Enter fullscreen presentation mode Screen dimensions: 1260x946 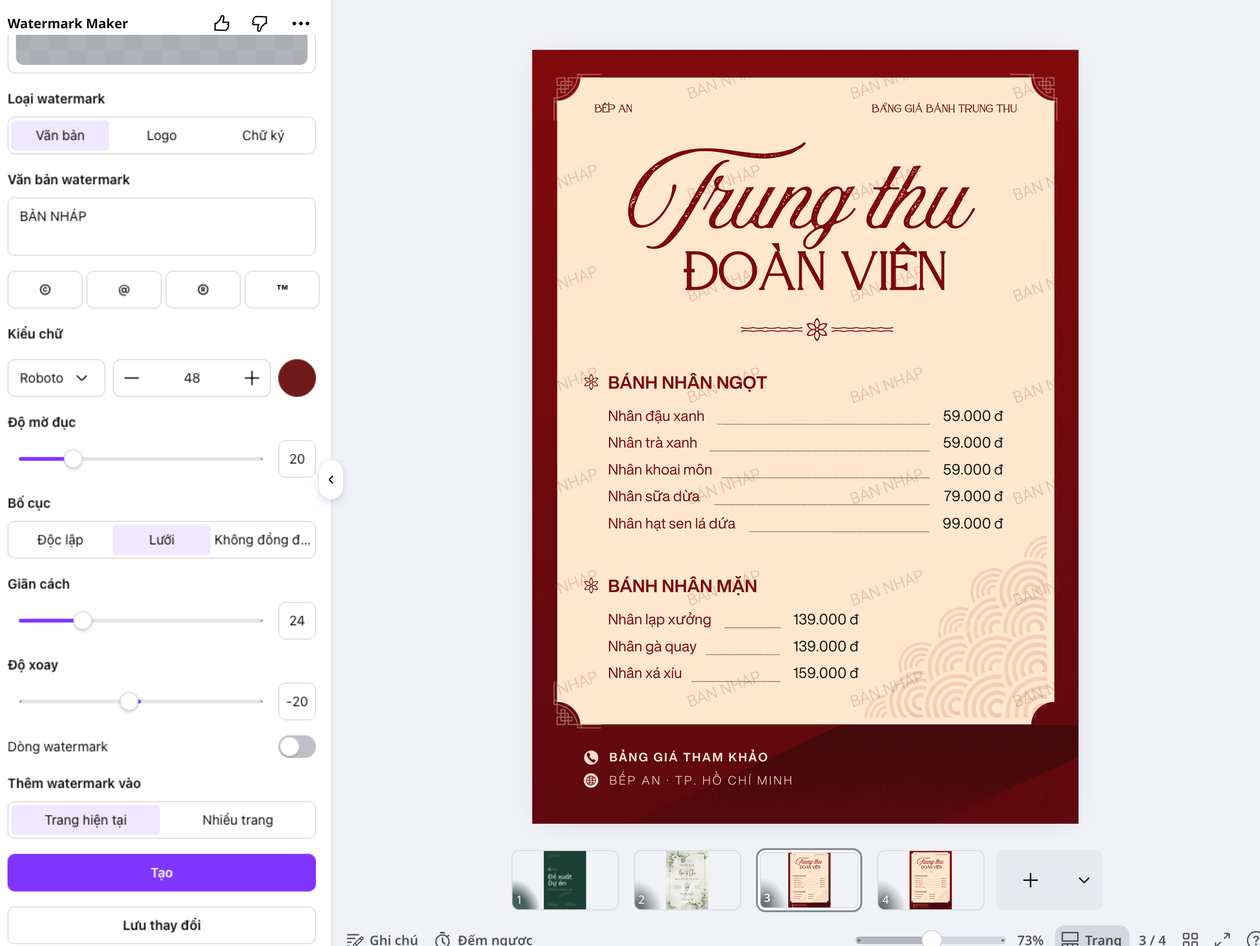(x=1222, y=939)
